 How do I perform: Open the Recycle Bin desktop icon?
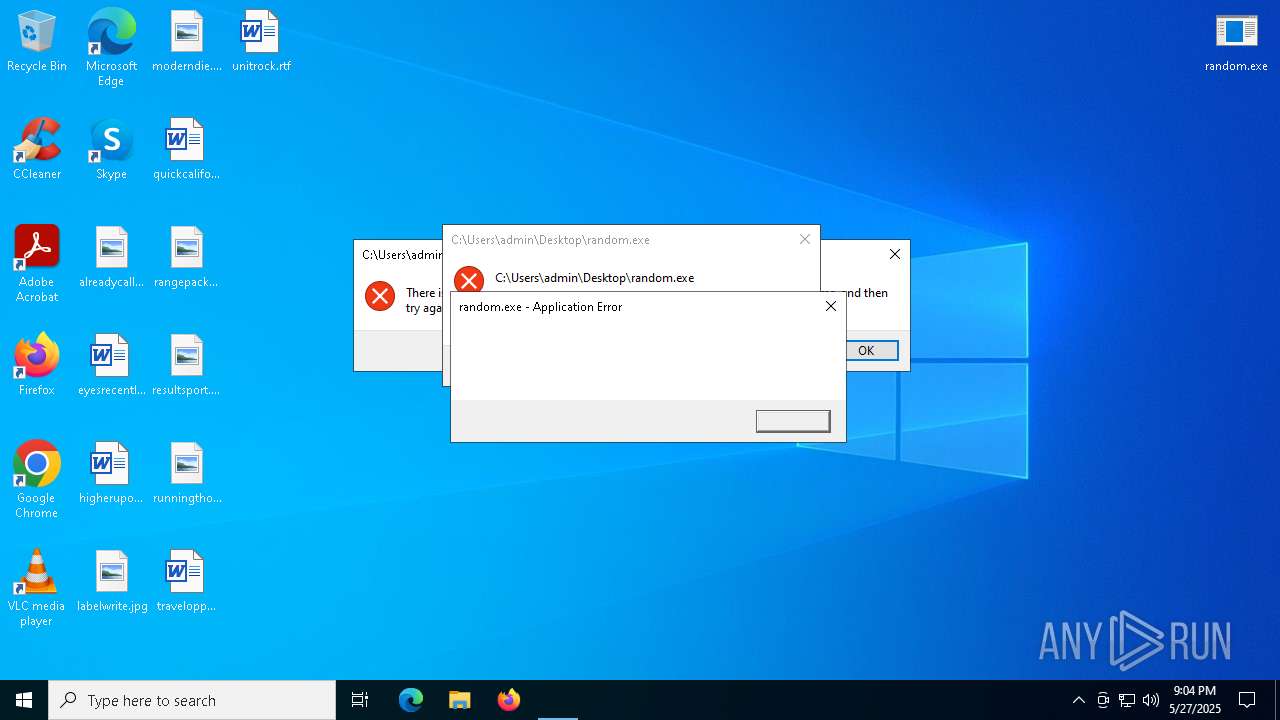pyautogui.click(x=37, y=42)
